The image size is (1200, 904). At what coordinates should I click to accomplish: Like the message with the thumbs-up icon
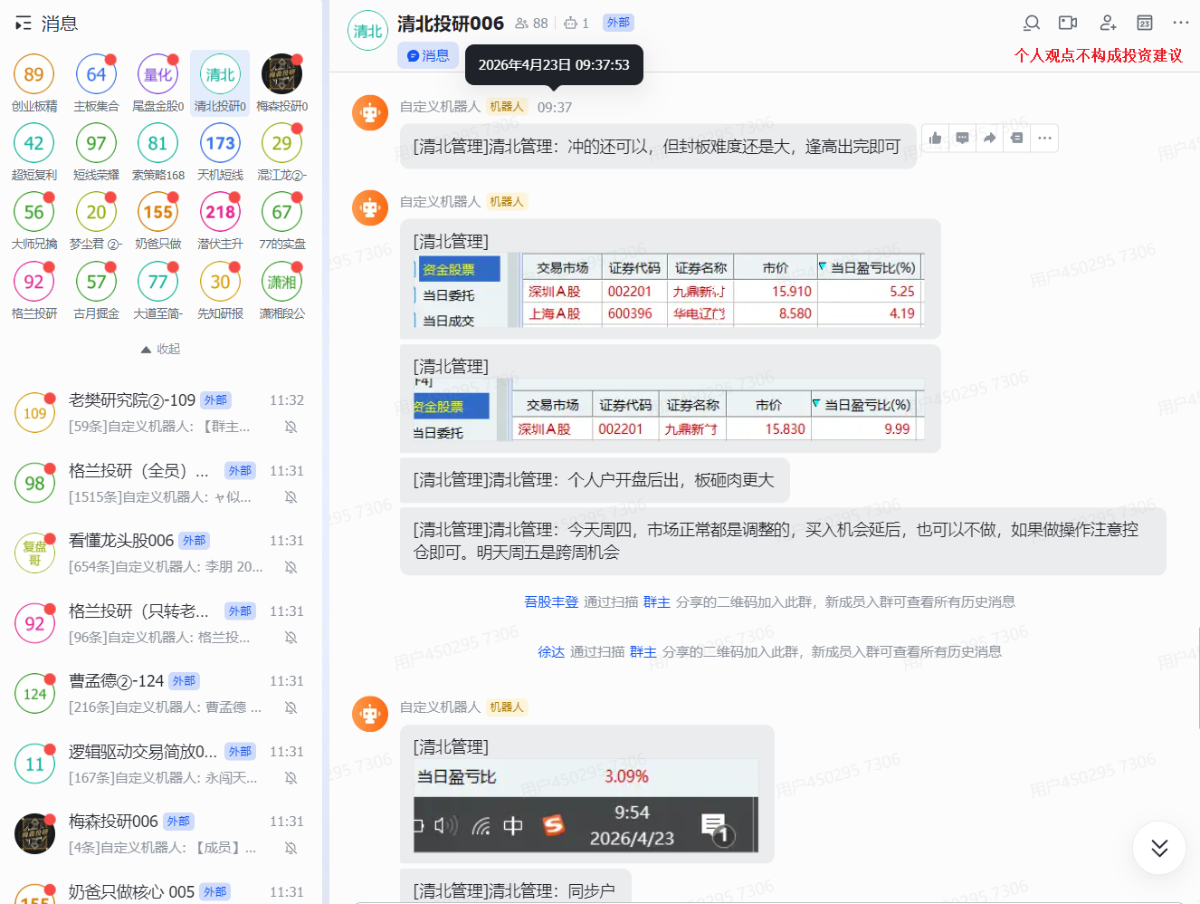click(x=935, y=138)
